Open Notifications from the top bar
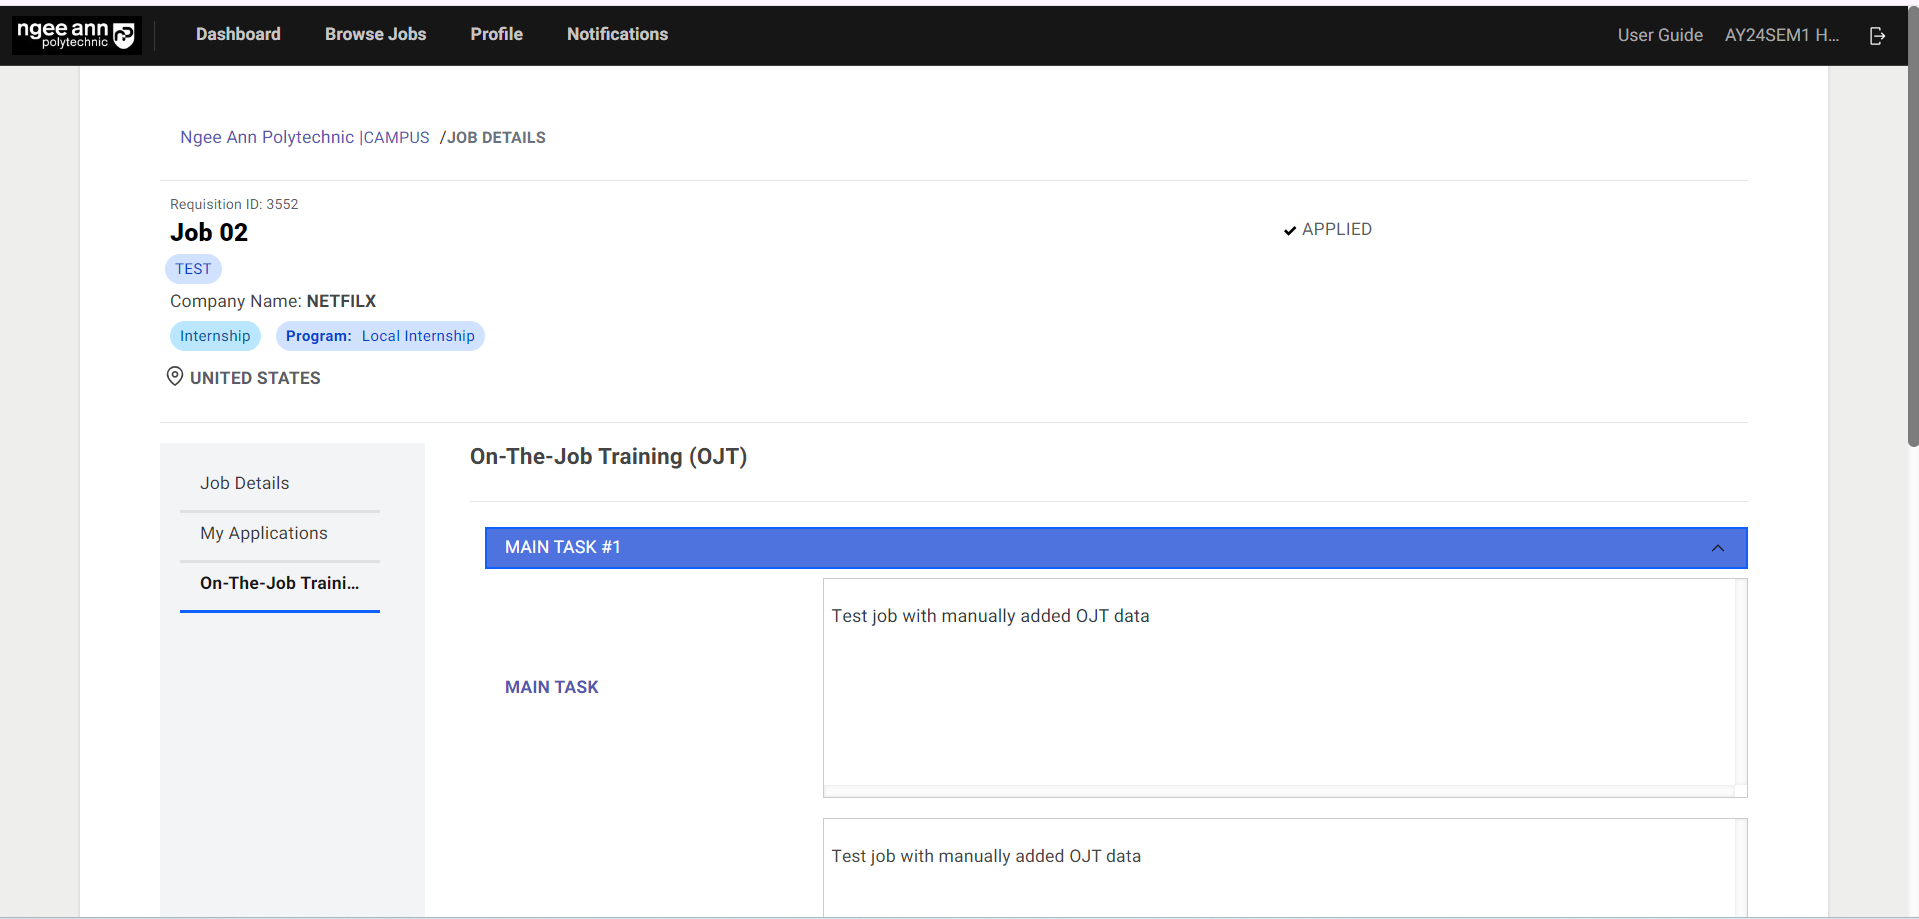This screenshot has width=1919, height=919. (617, 33)
